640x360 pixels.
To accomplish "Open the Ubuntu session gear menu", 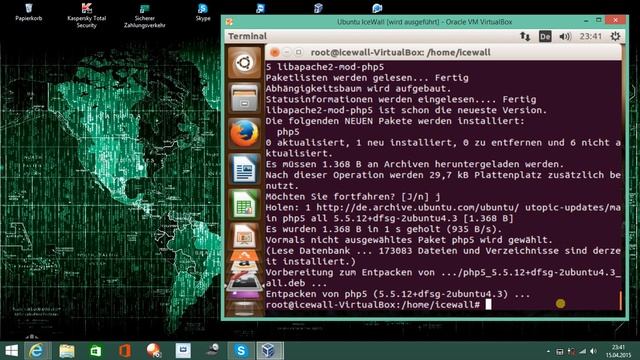I will [615, 36].
